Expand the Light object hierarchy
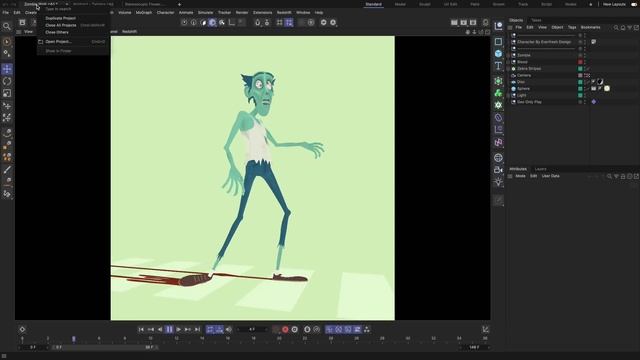The height and width of the screenshot is (360, 640). [x=509, y=95]
